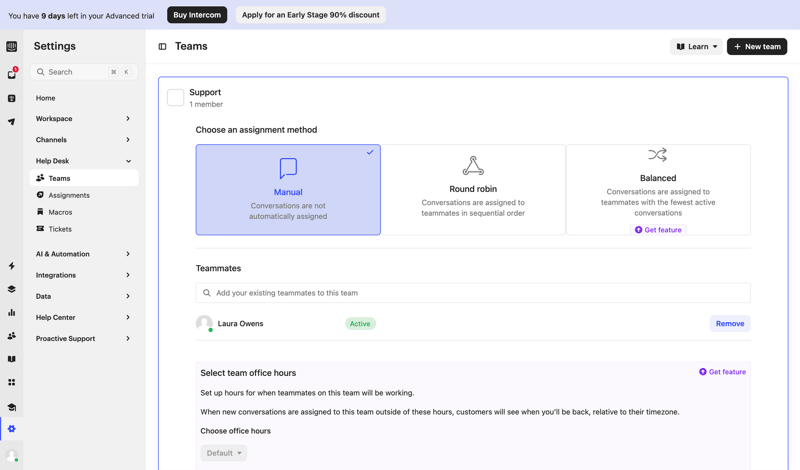Open the App Store grid icon
Screen dimensions: 800x470
[11, 382]
